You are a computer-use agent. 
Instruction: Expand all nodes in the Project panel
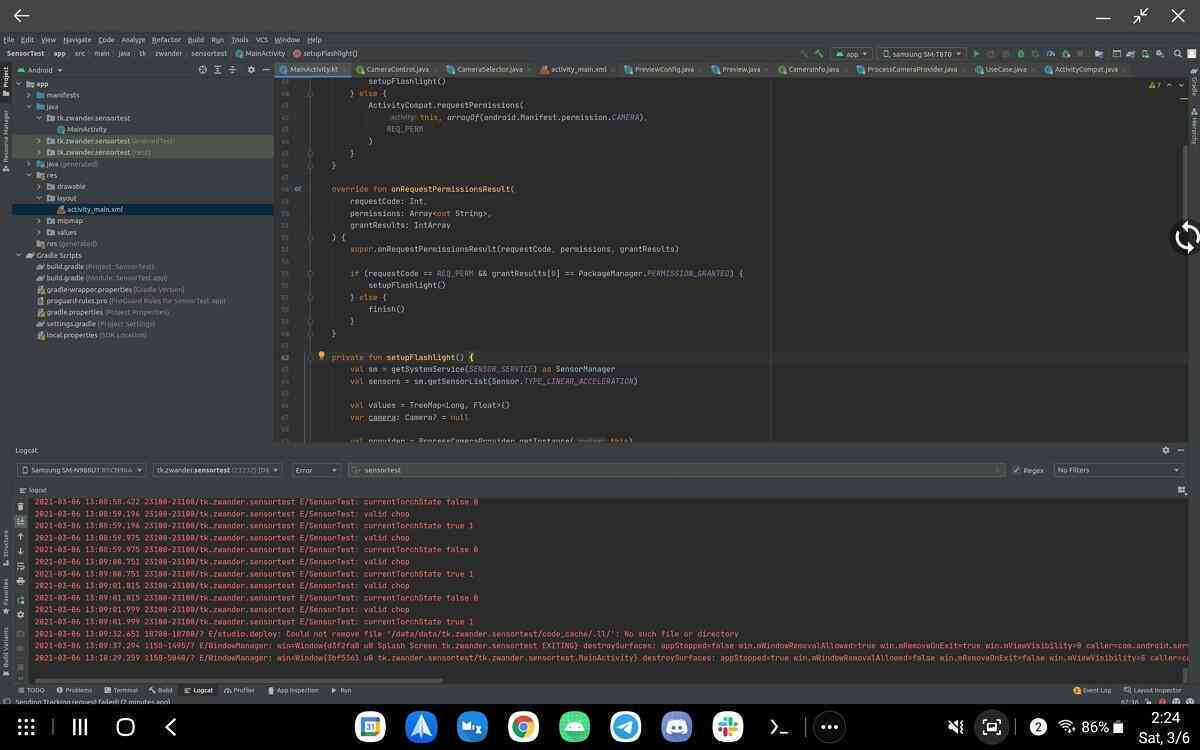[217, 70]
